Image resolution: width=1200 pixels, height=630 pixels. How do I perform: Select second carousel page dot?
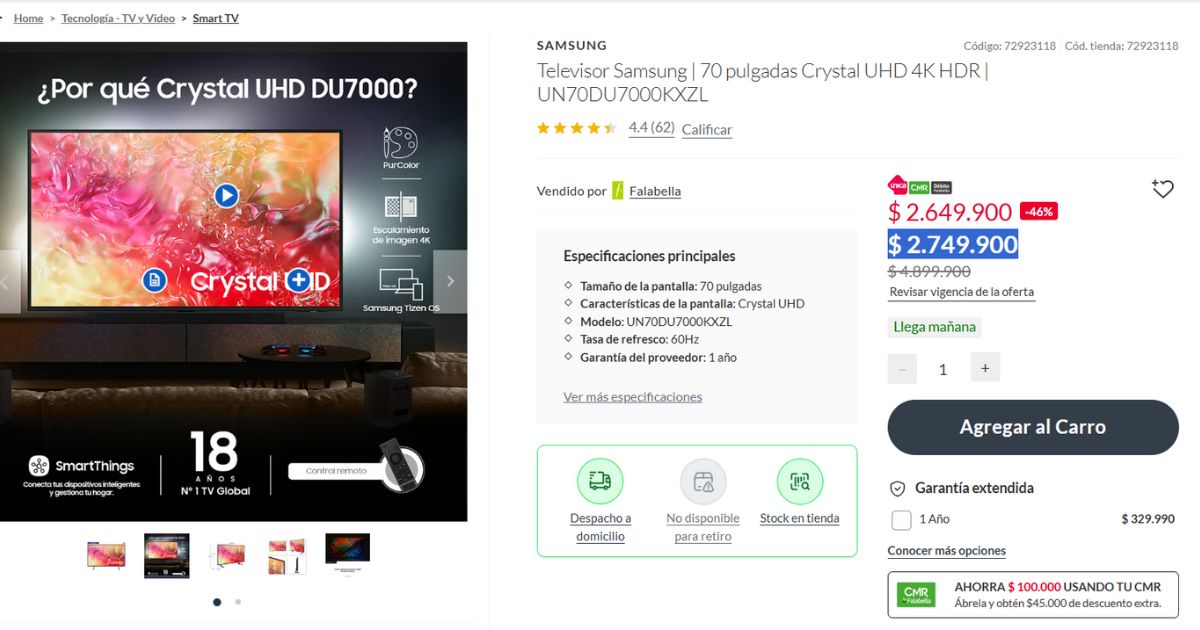point(237,602)
